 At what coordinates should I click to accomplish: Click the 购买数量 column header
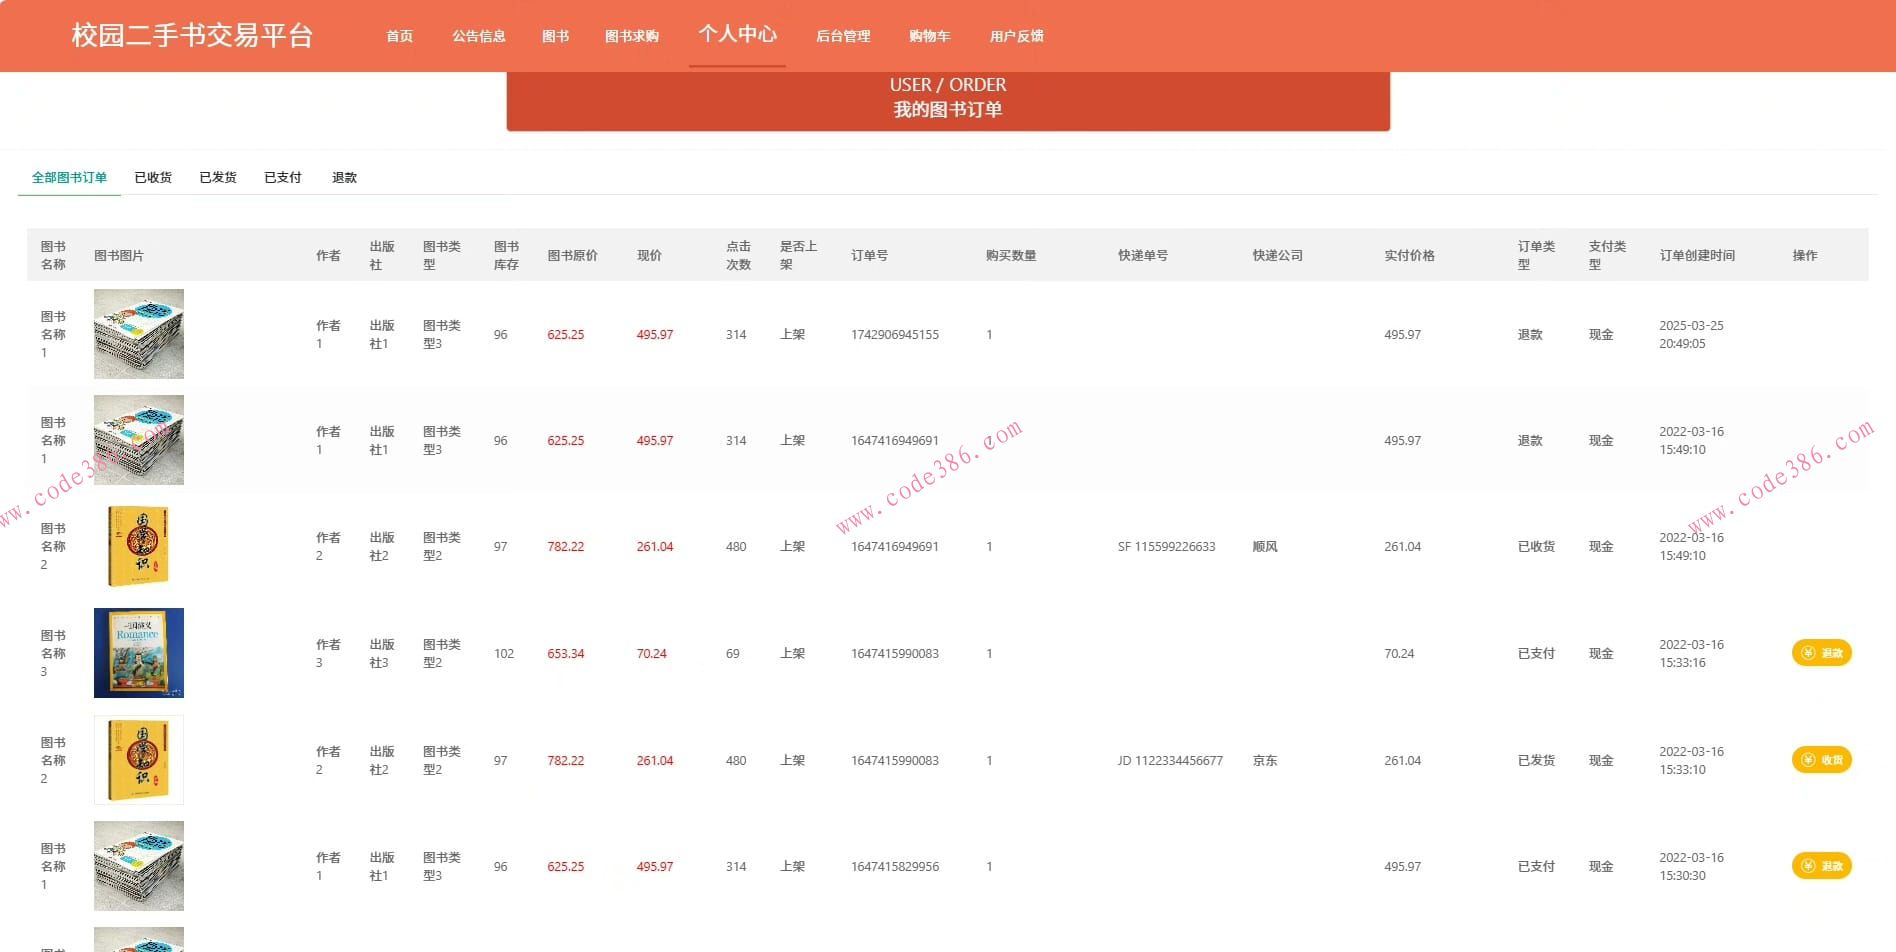pyautogui.click(x=1011, y=256)
